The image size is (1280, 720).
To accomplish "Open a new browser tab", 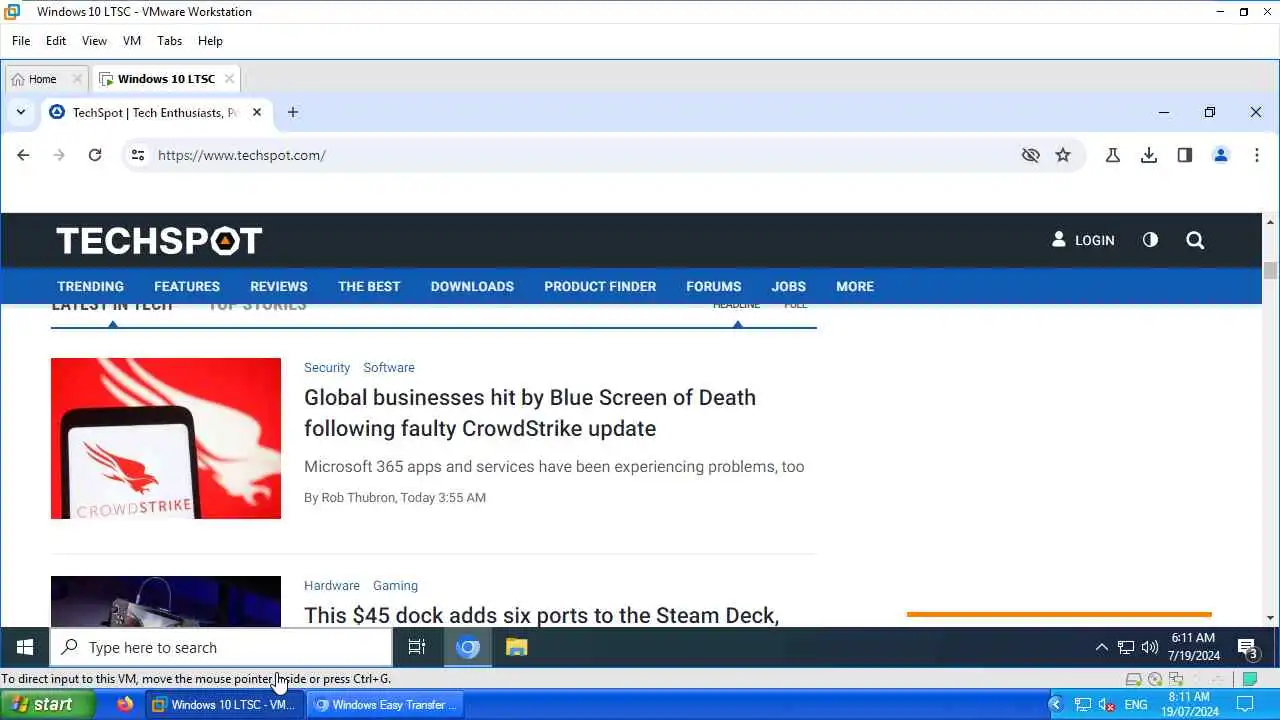I will pos(293,112).
